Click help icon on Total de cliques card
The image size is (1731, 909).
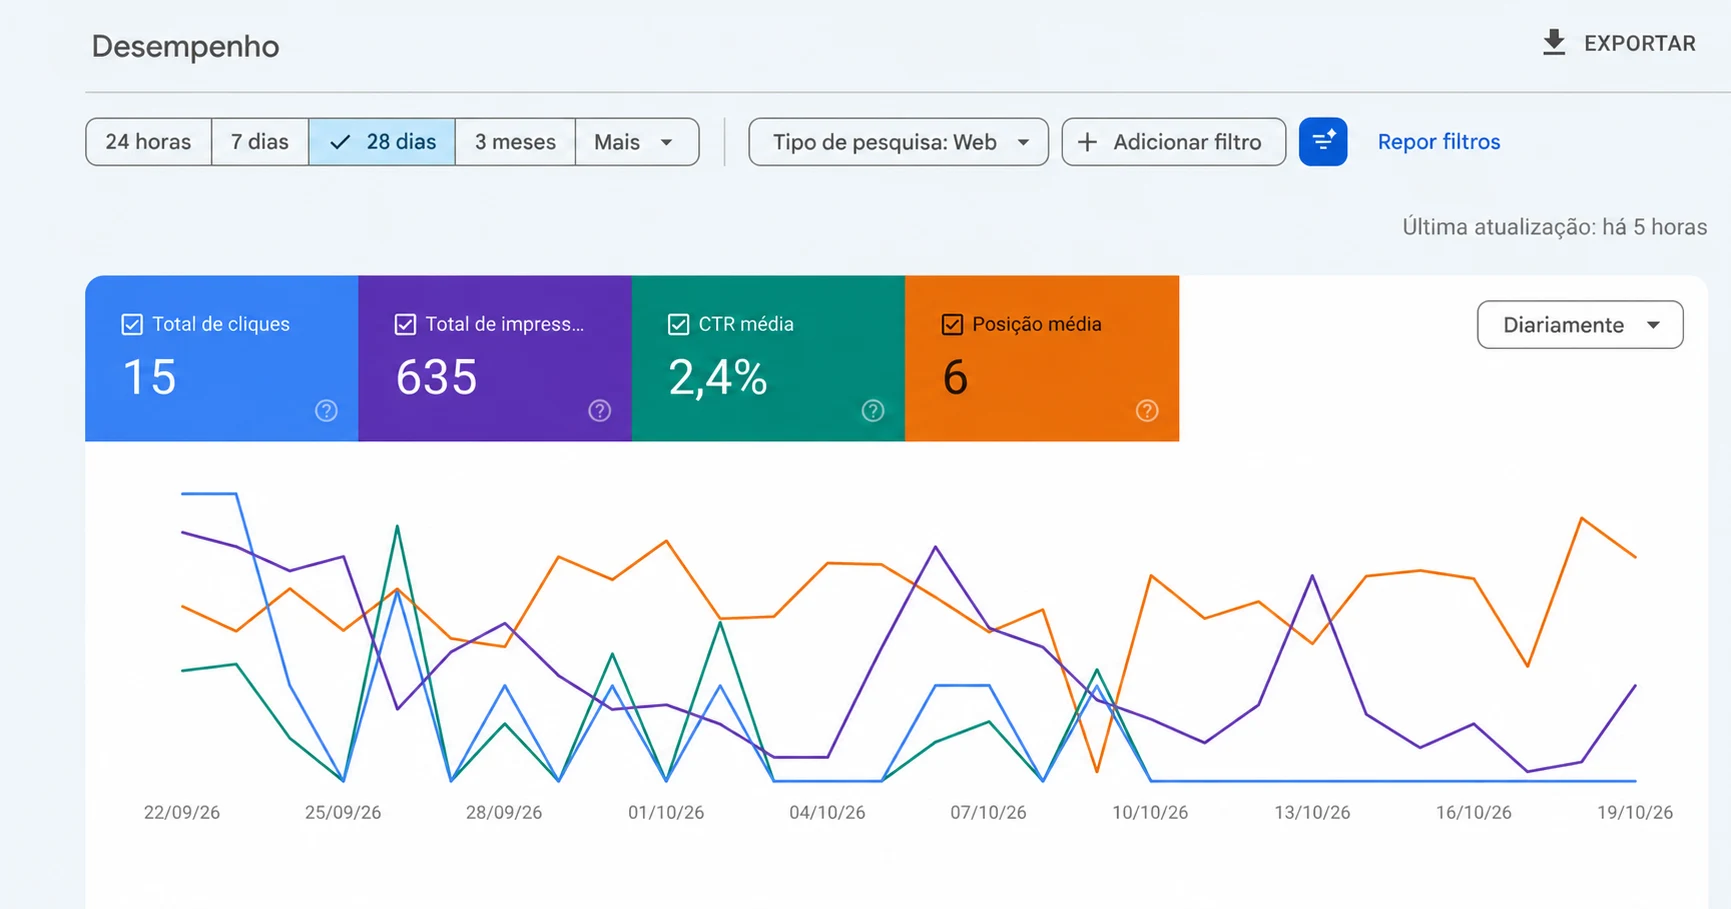pos(326,411)
